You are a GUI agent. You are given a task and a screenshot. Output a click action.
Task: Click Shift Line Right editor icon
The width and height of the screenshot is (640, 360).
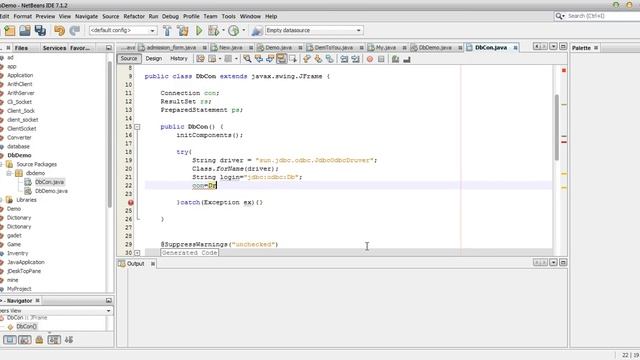coord(356,59)
